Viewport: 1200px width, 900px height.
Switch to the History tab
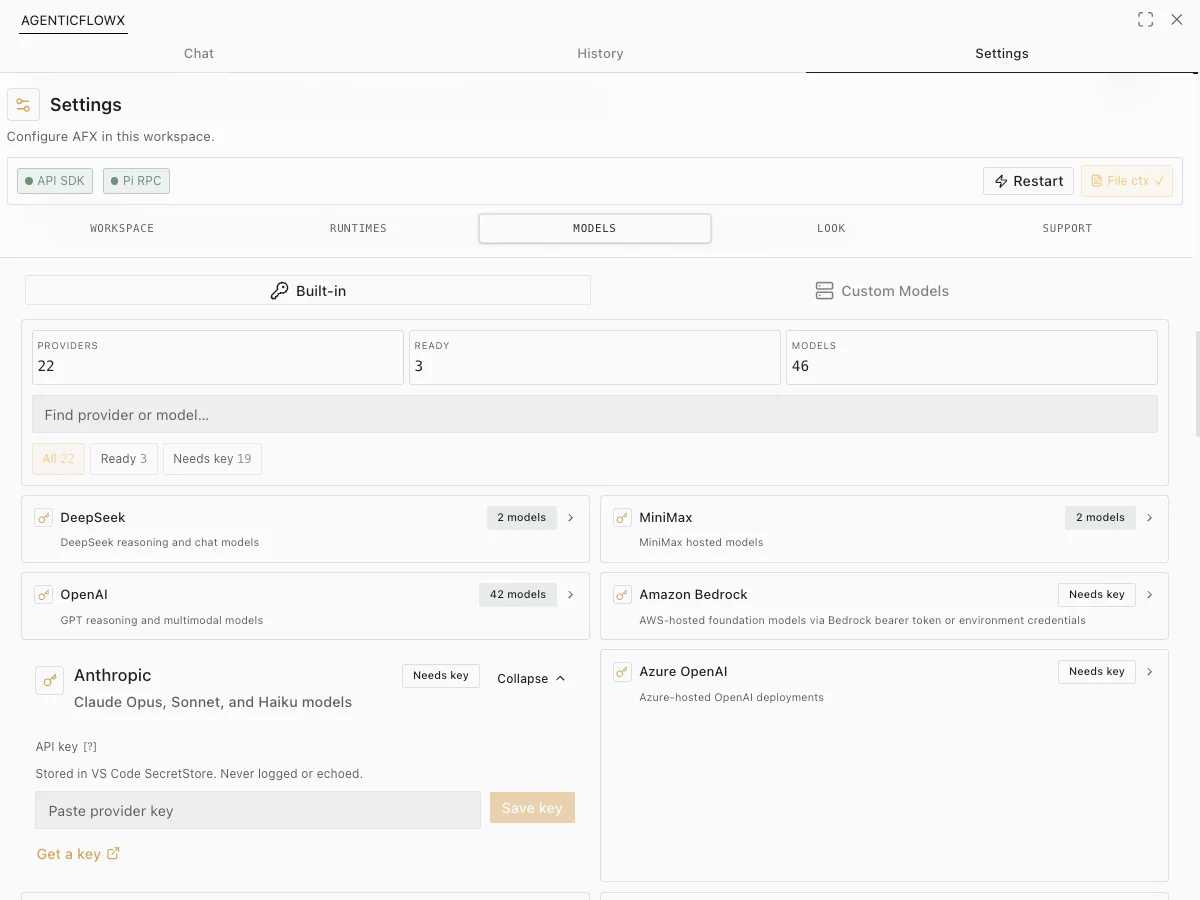pyautogui.click(x=600, y=54)
